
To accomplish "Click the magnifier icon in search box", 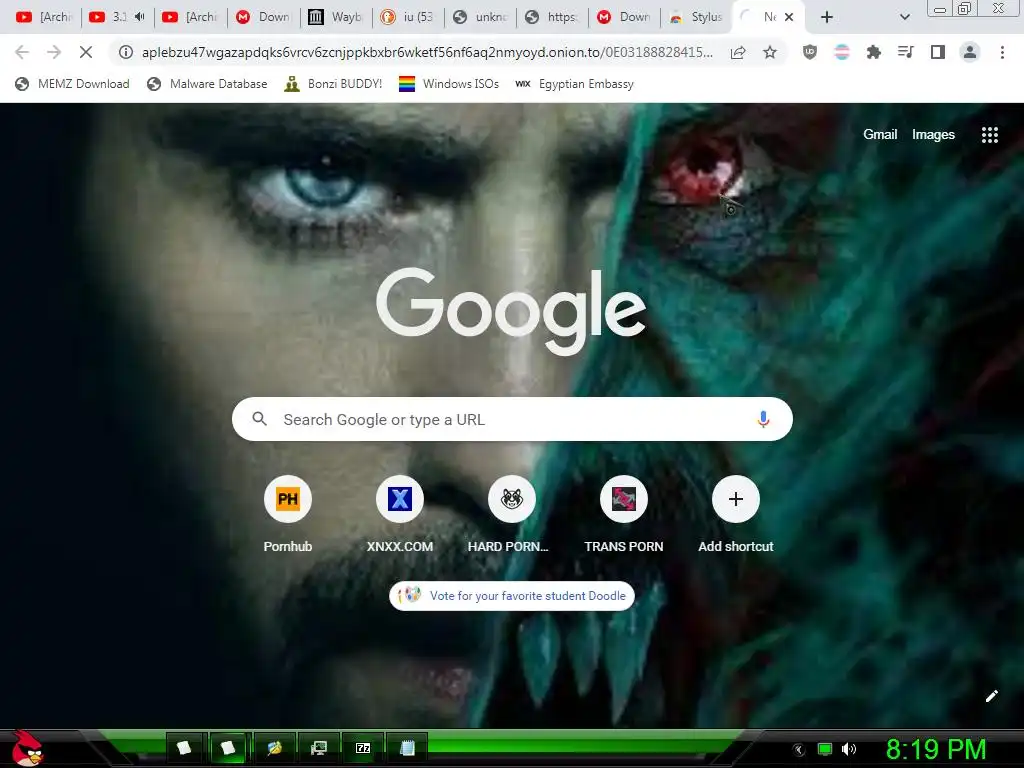I will [259, 419].
